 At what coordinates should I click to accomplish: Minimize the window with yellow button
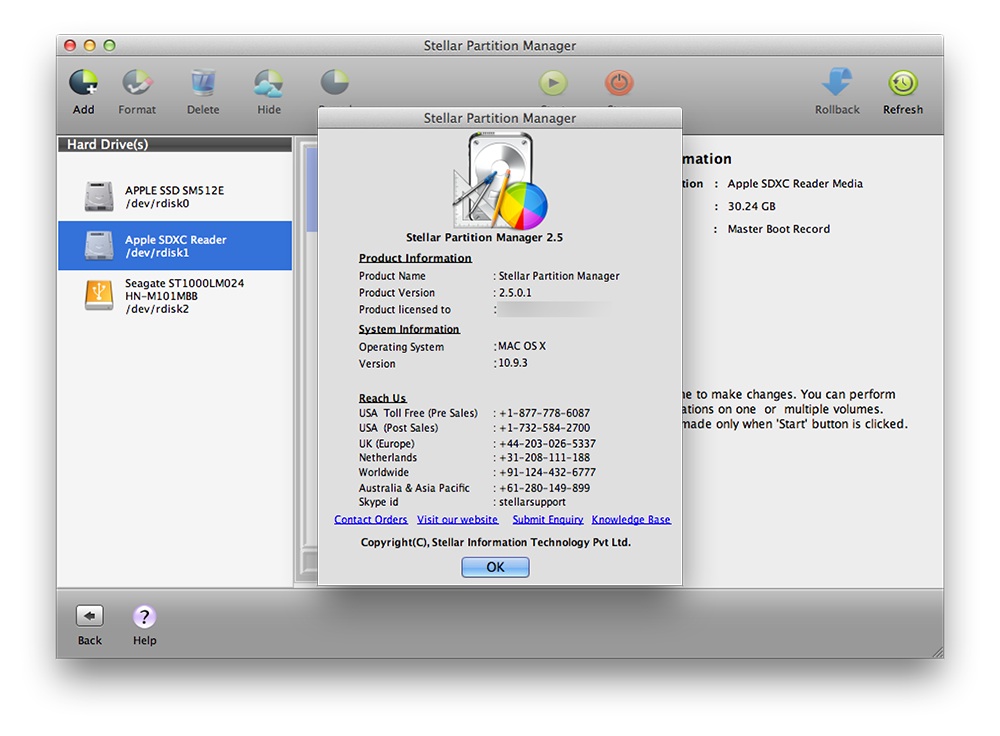90,45
